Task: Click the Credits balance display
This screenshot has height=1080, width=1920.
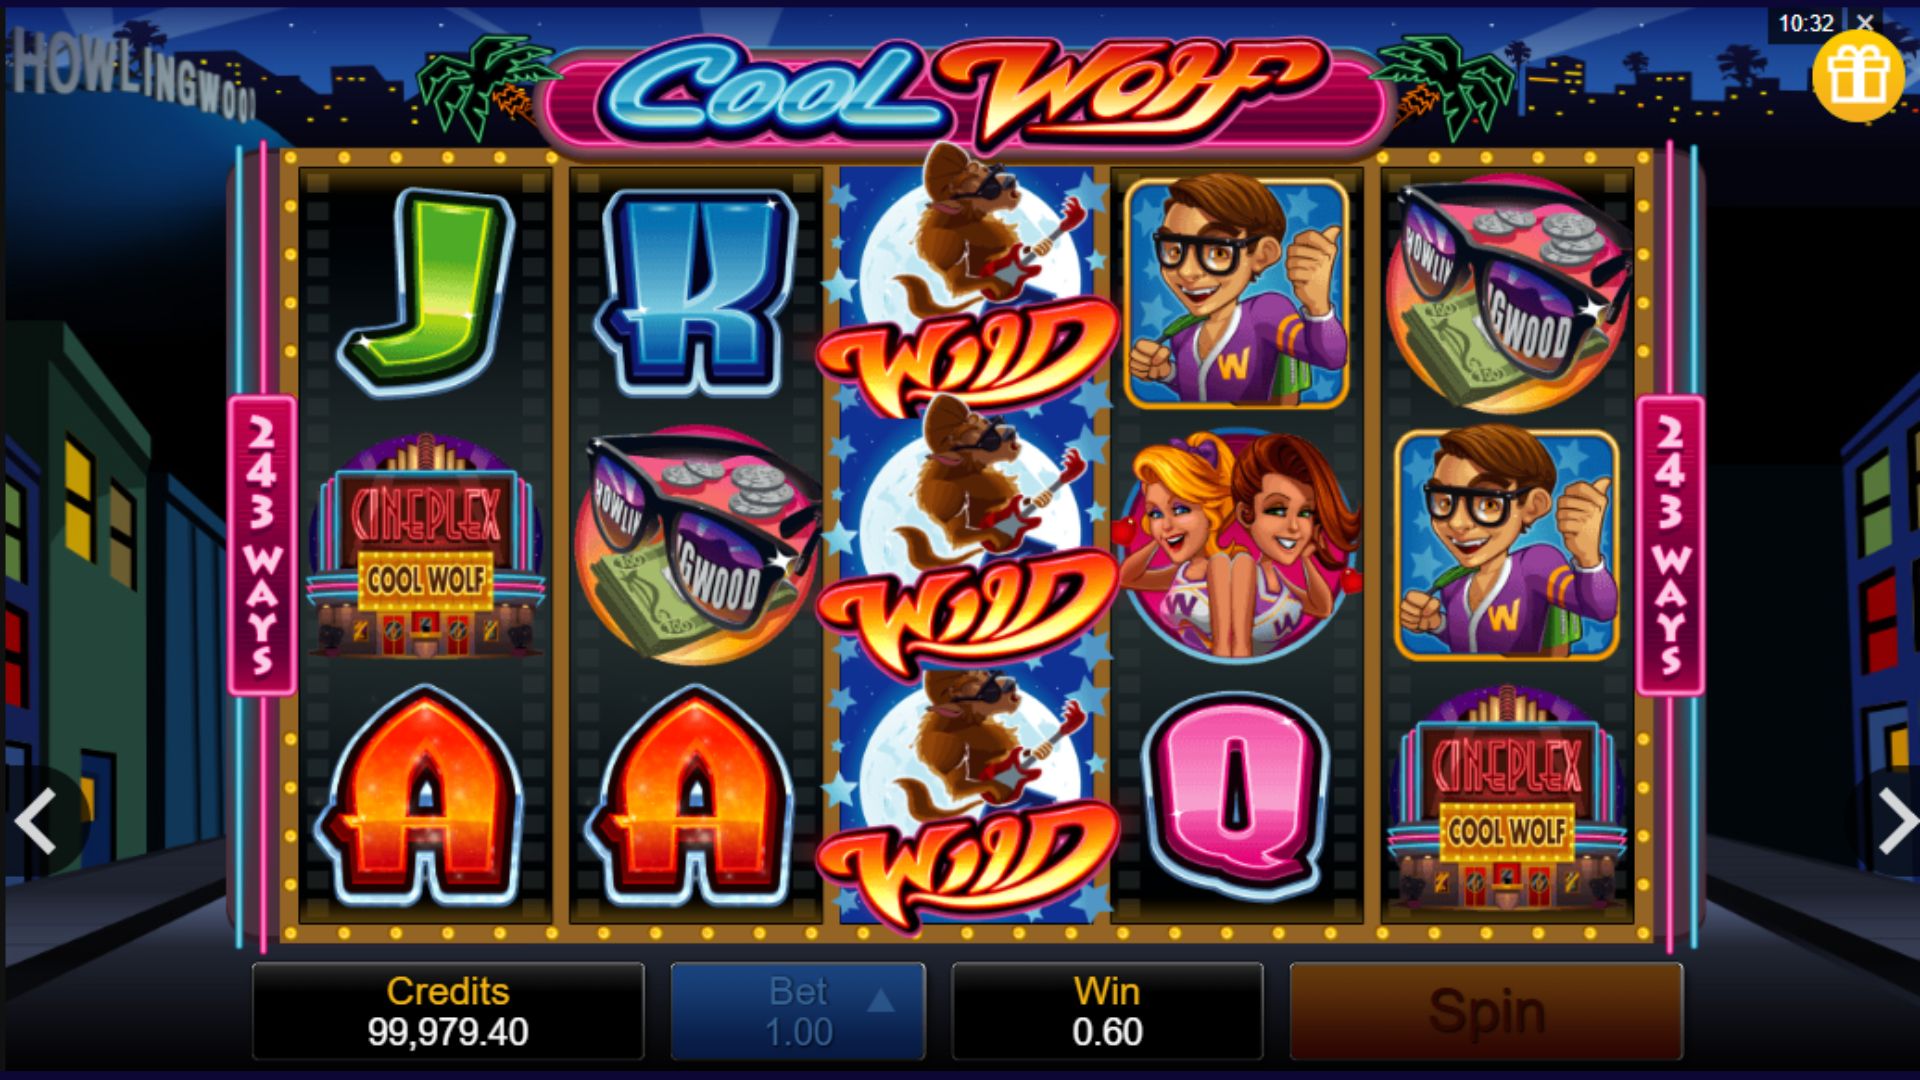Action: tap(447, 1011)
